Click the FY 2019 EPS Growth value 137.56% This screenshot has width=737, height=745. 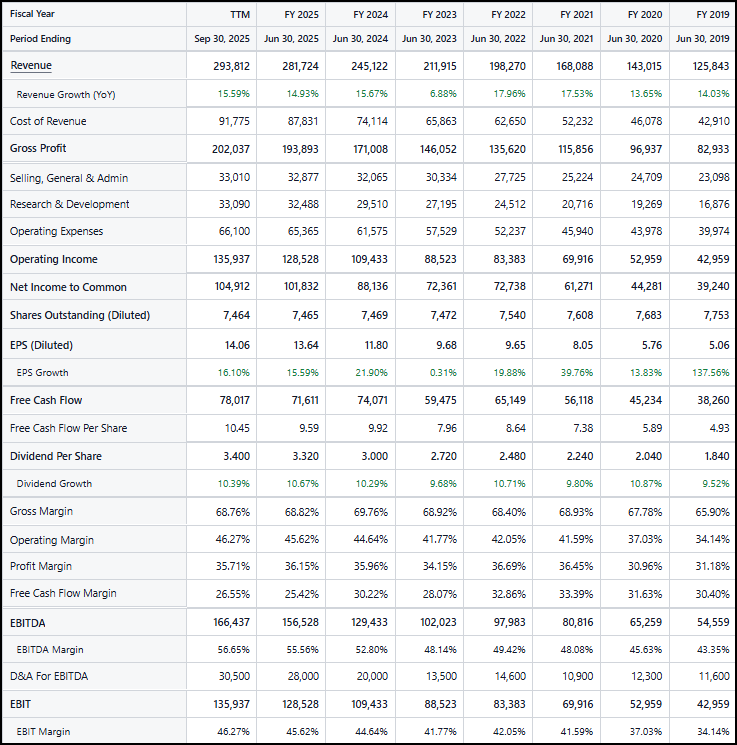click(709, 372)
